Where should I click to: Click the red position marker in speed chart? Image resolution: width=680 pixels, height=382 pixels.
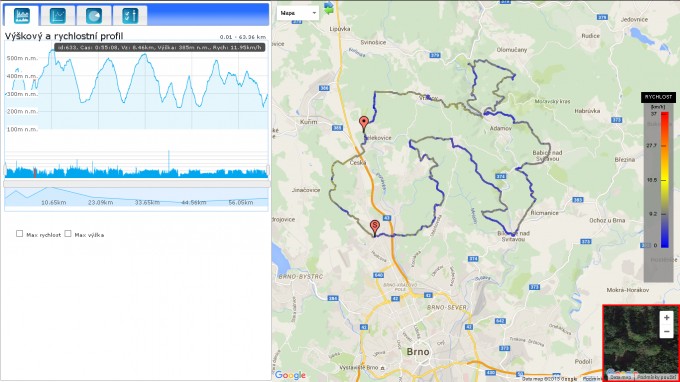35,173
